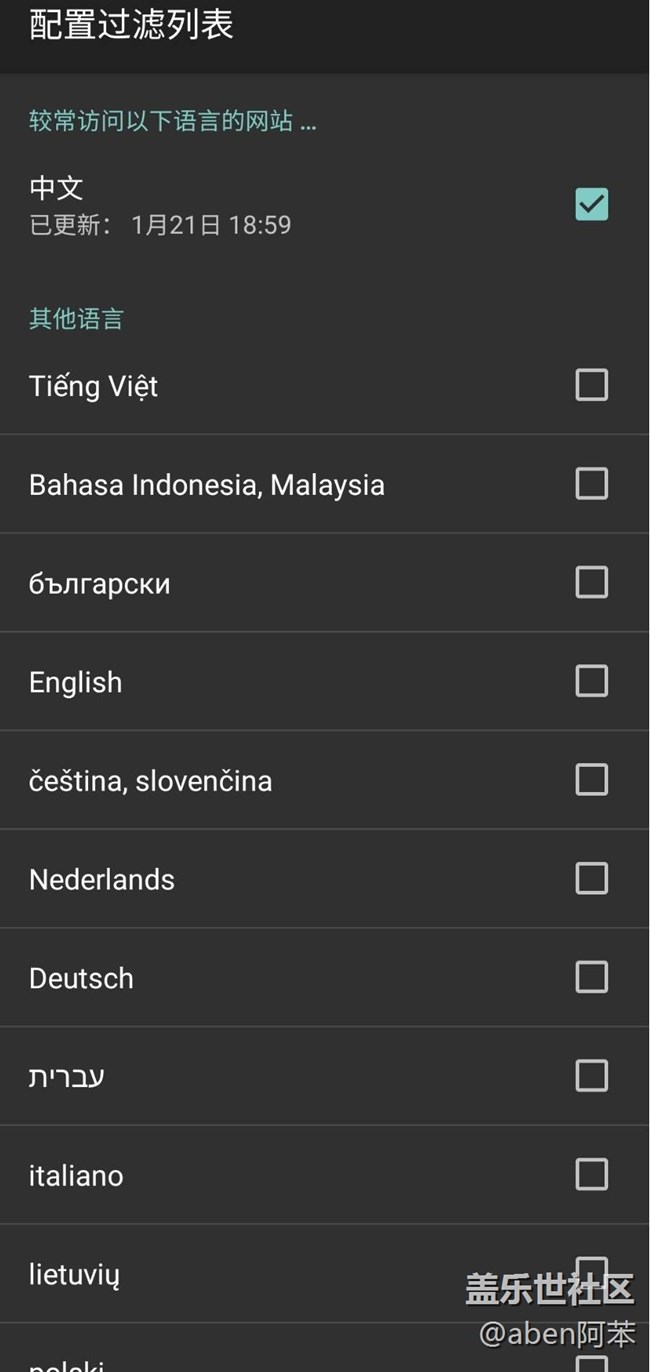The width and height of the screenshot is (650, 1372).
Task: Tick the čeština, slovenčina checkbox
Action: (x=591, y=779)
